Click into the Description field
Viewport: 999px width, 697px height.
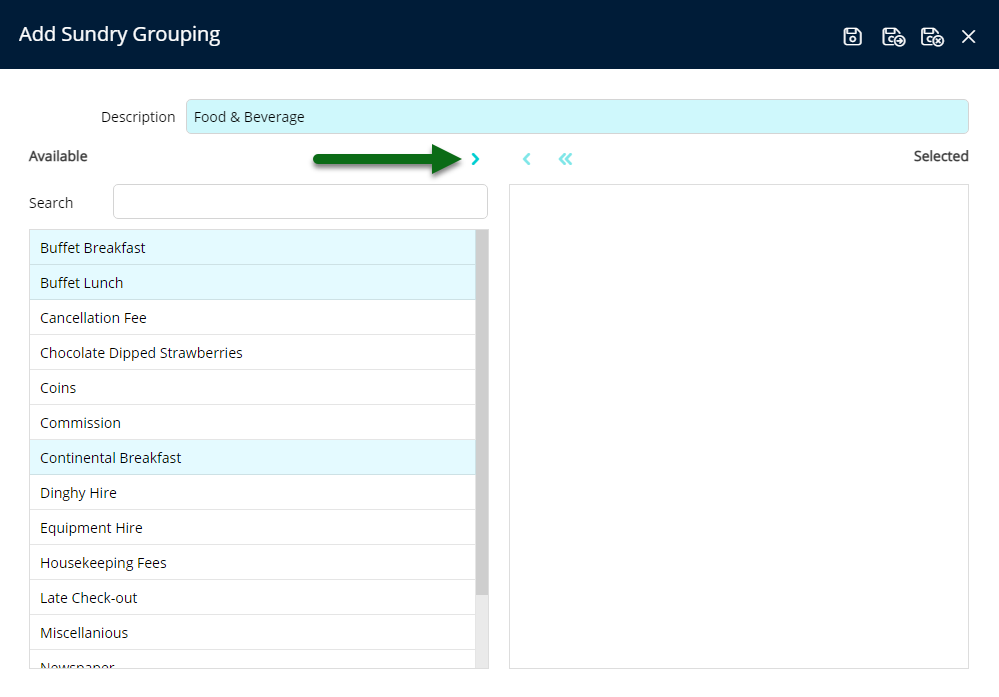(x=576, y=117)
